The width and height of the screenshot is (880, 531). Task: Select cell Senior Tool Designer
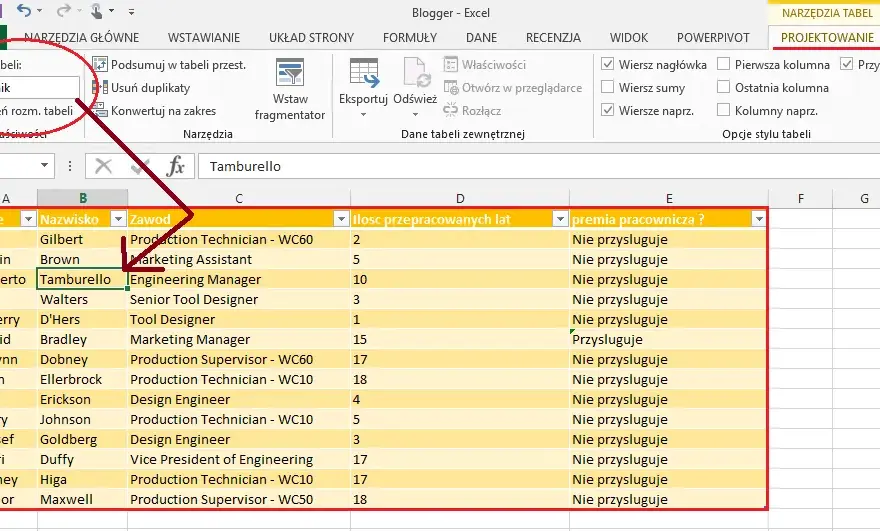(239, 299)
